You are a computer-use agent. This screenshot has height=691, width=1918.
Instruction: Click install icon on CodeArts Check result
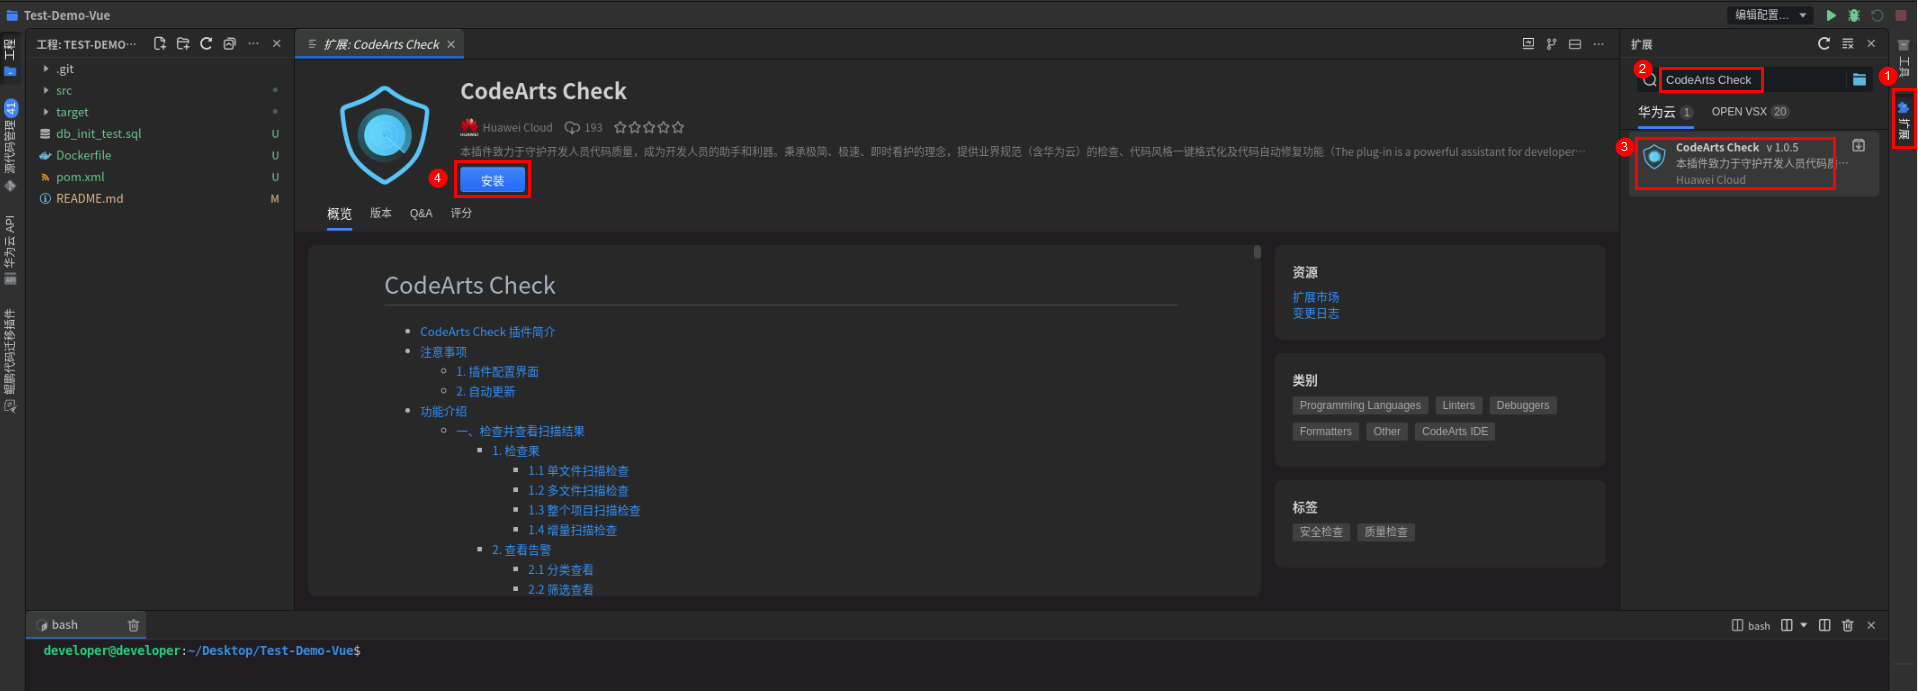(x=1858, y=146)
